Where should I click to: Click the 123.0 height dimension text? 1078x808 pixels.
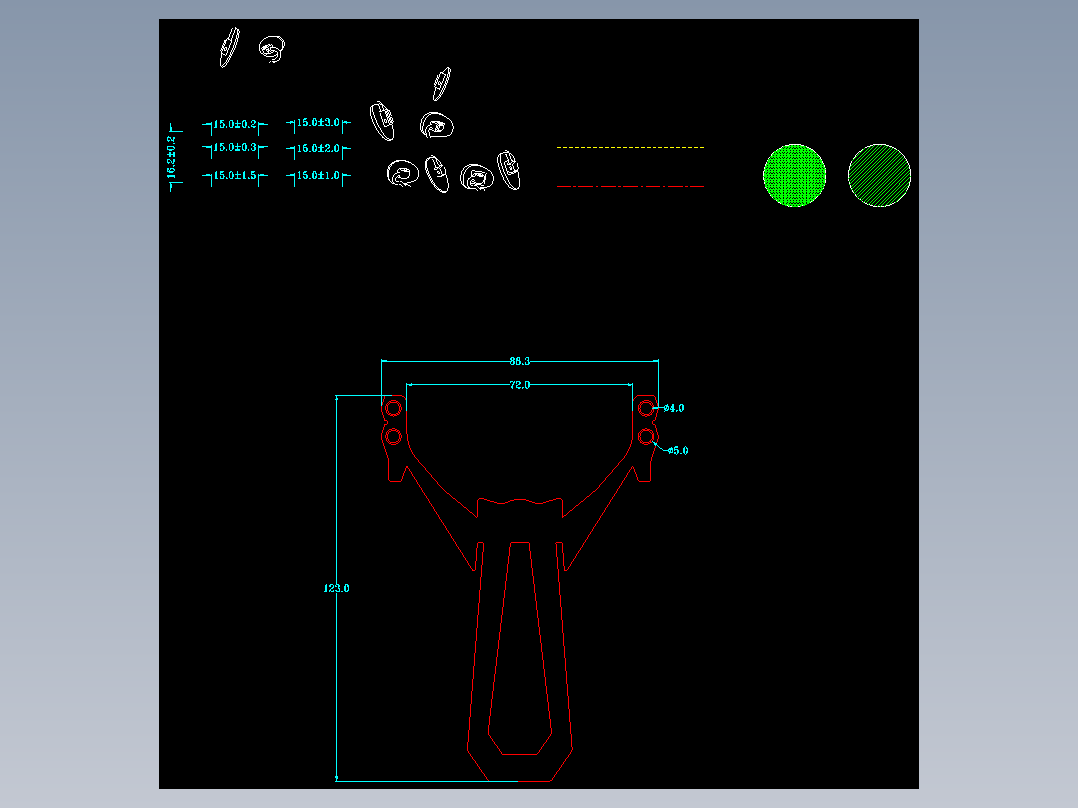click(x=336, y=588)
